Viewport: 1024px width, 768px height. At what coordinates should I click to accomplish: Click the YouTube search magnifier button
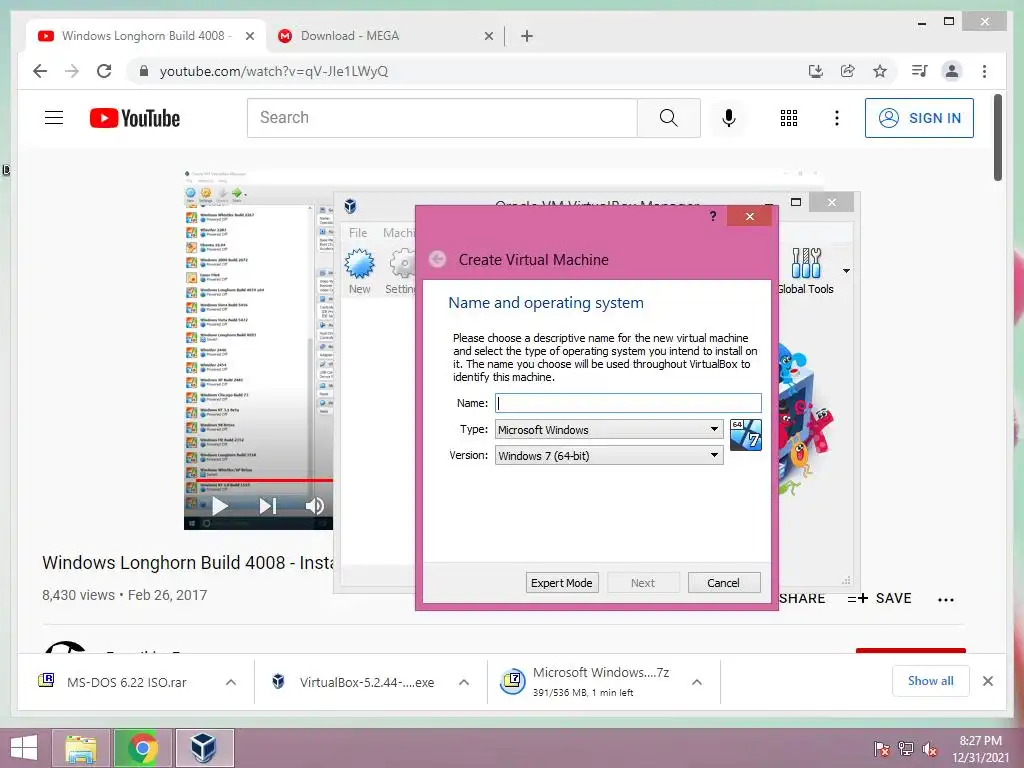[x=668, y=118]
